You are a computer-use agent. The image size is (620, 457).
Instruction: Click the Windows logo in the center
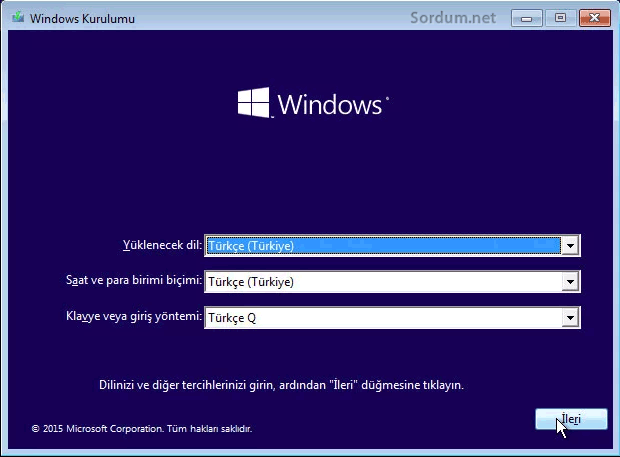[x=313, y=103]
